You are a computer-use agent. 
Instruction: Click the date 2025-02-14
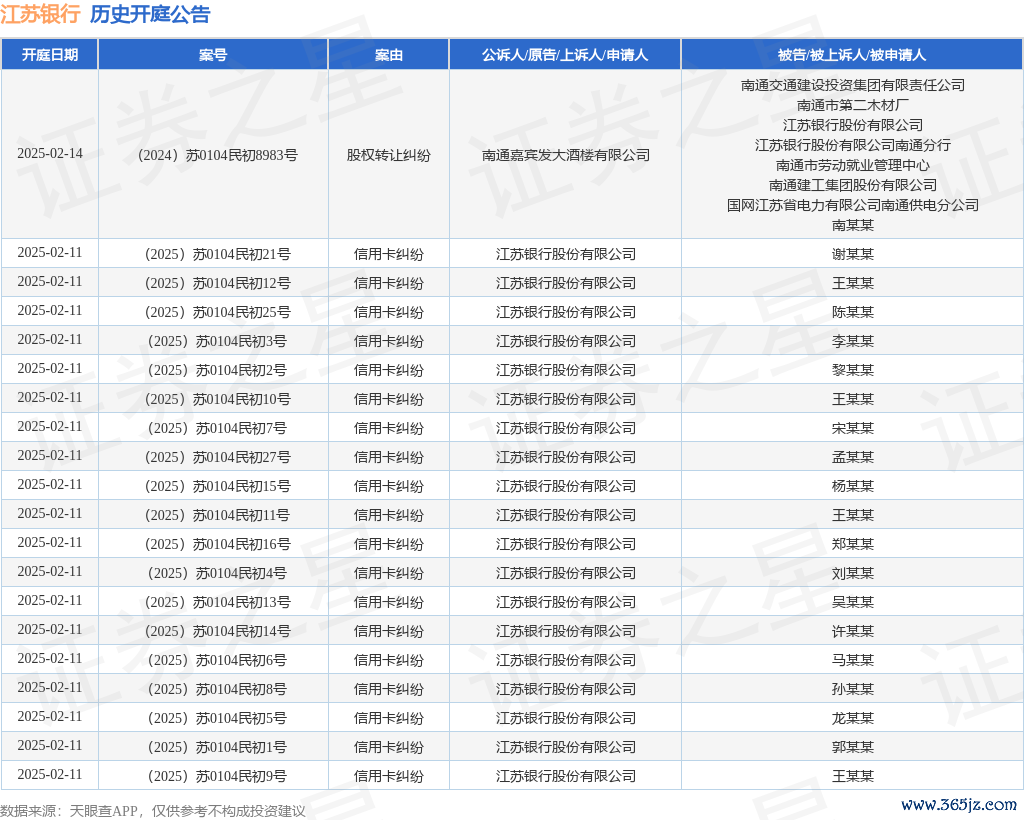[50, 153]
